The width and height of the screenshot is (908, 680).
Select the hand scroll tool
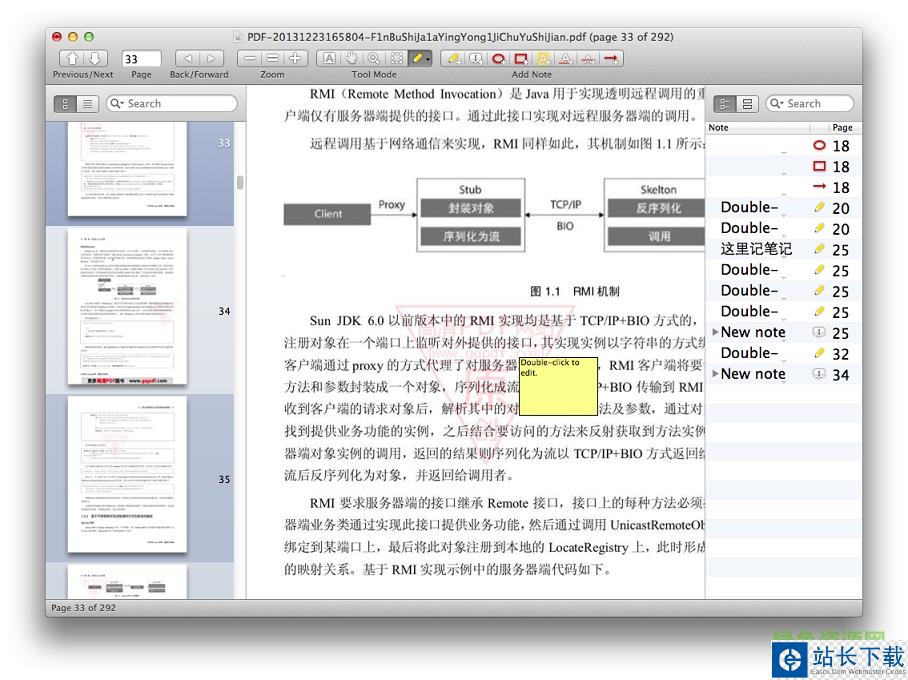click(x=351, y=59)
